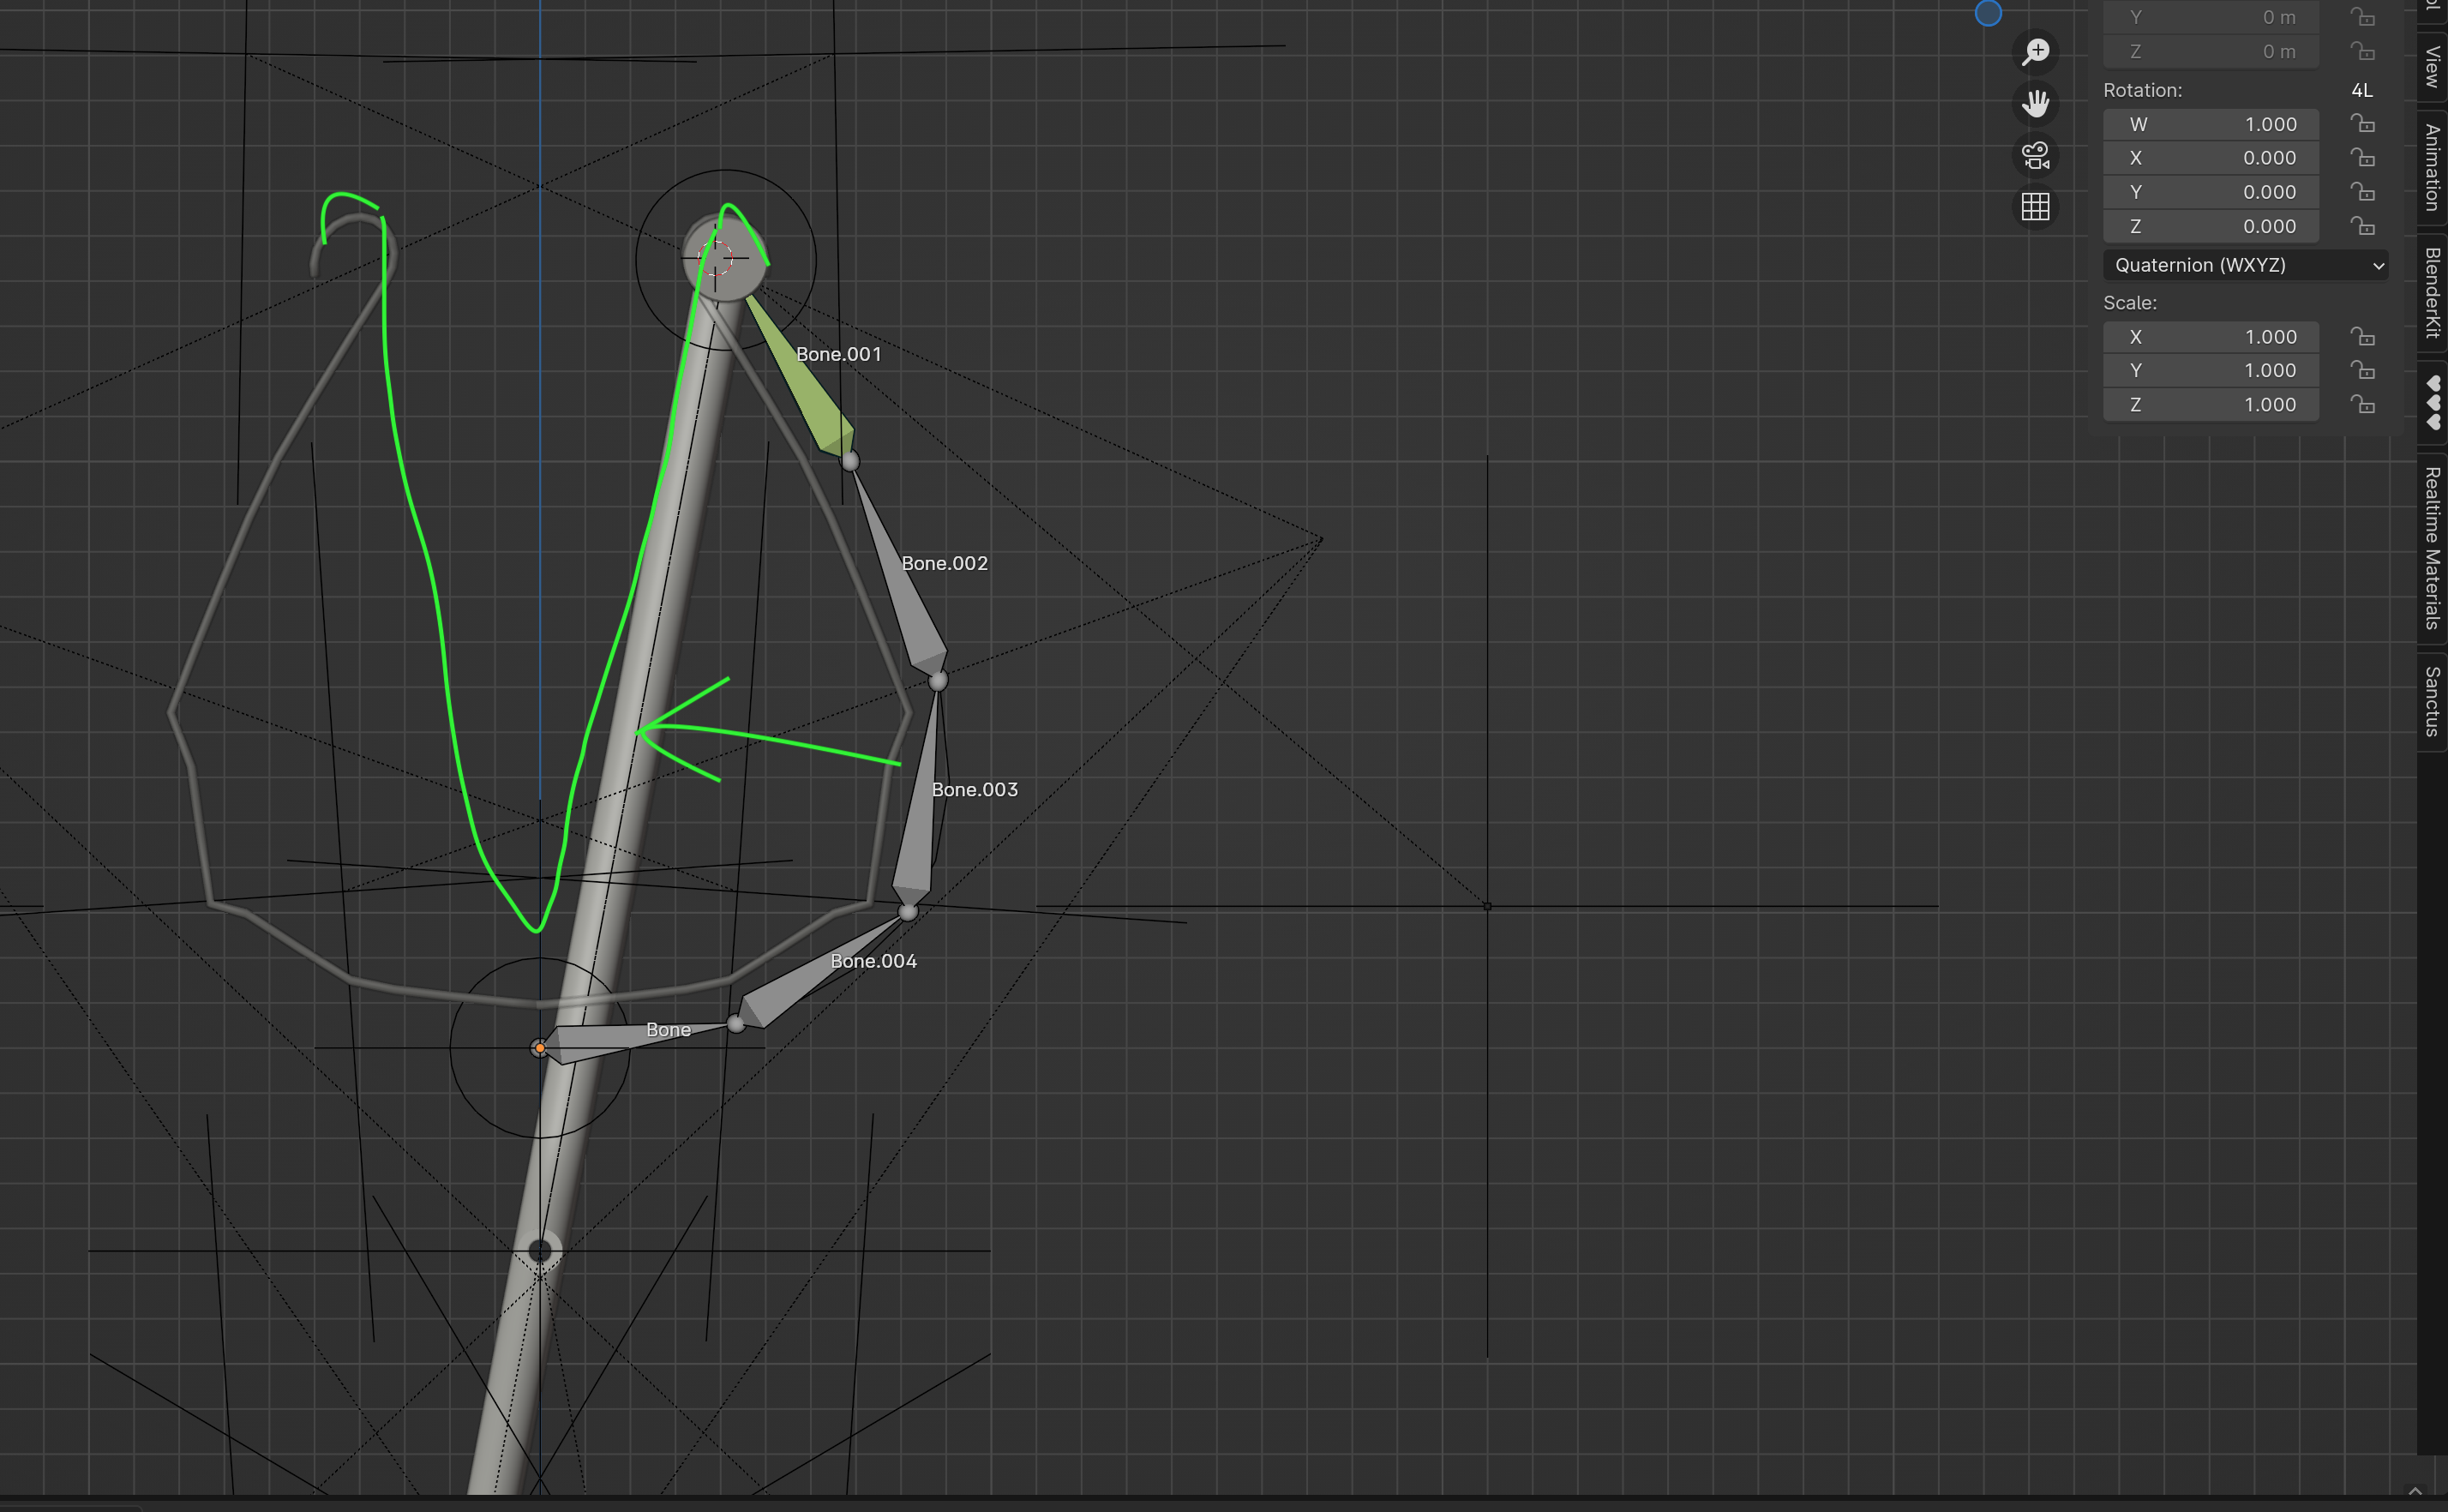Click the zoom viewport magnifier icon
This screenshot has height=1512, width=2448.
pyautogui.click(x=2035, y=52)
